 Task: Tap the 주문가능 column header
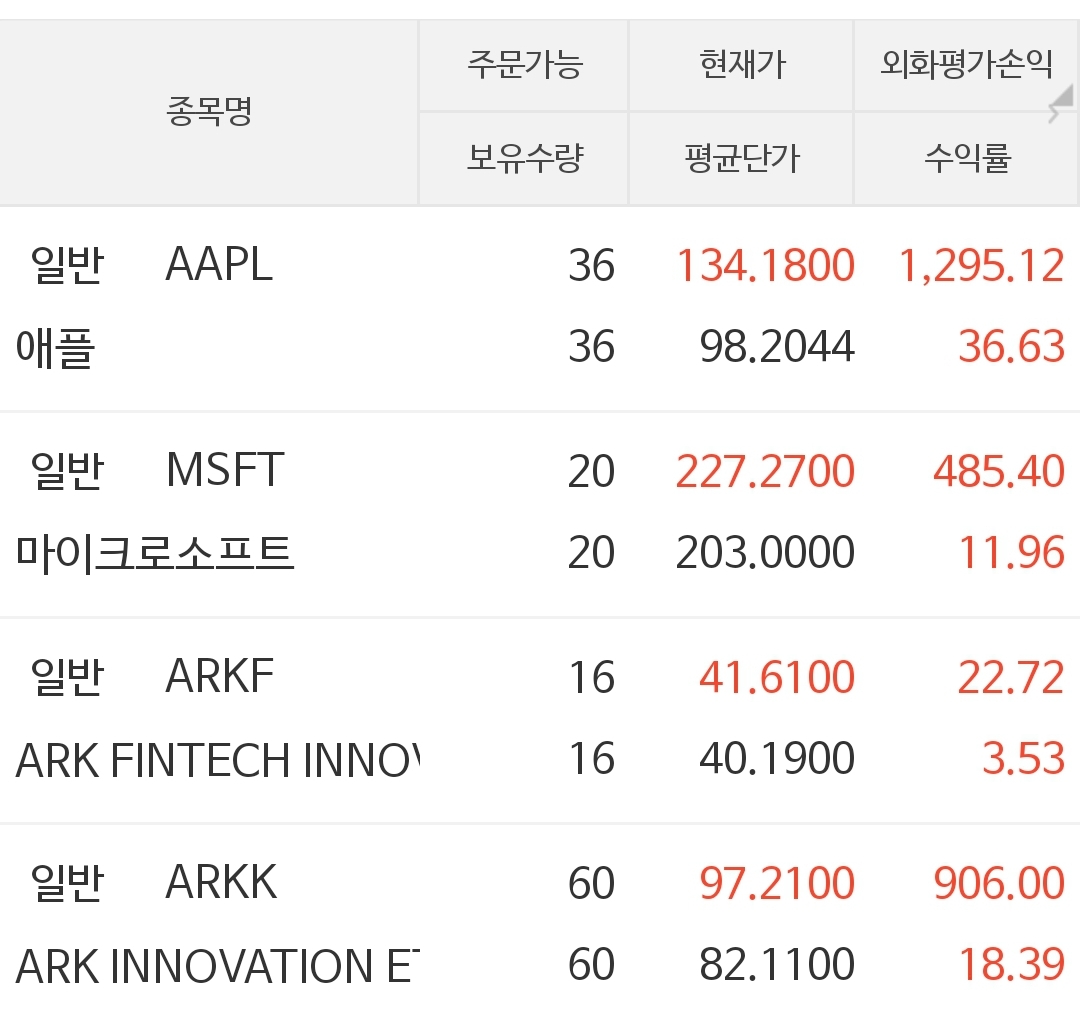(524, 66)
